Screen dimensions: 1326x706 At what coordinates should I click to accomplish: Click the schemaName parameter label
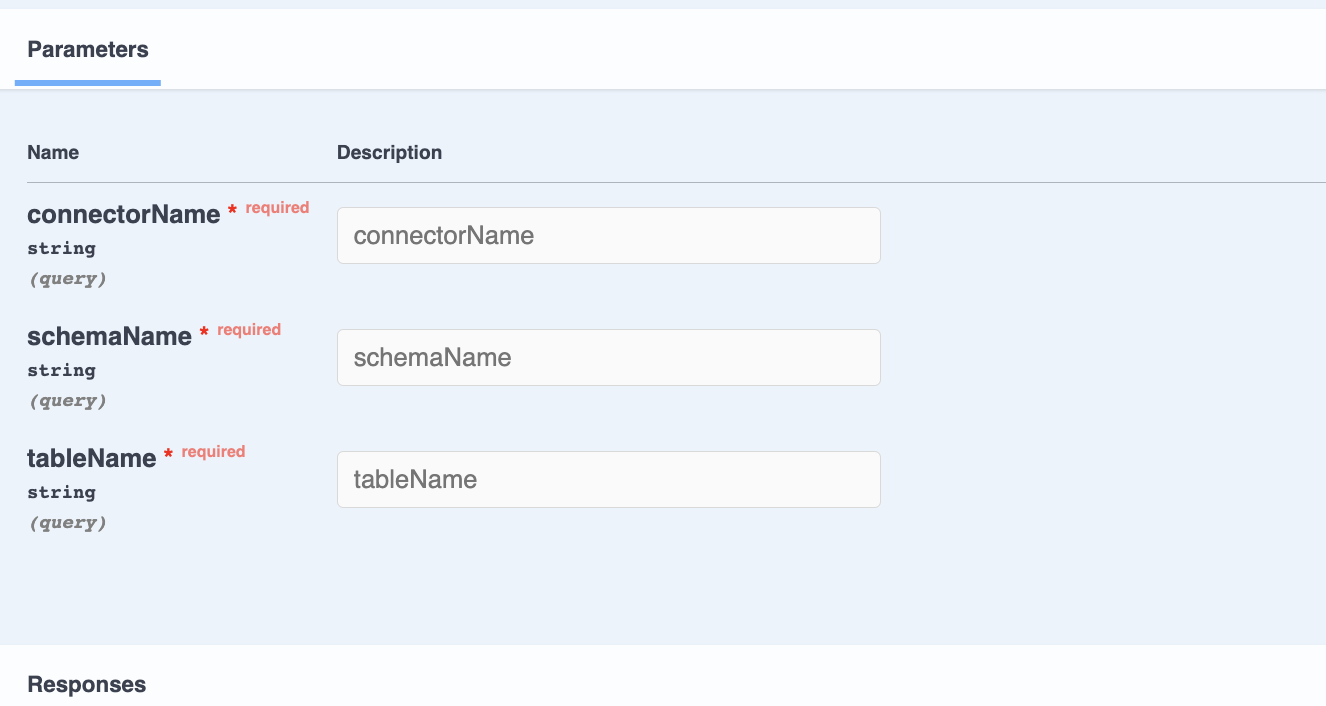109,336
